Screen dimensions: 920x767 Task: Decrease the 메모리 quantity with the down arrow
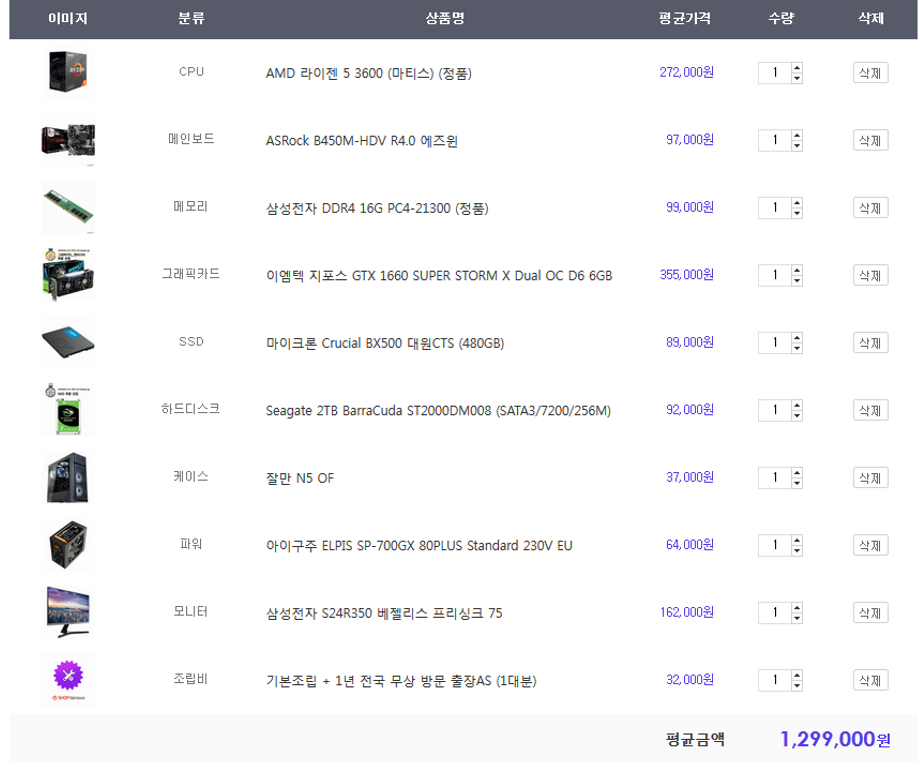click(x=797, y=213)
